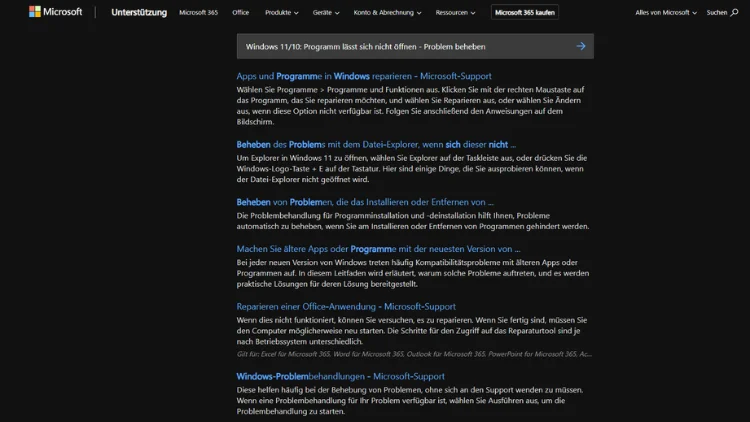The width and height of the screenshot is (750, 422).
Task: Open the Microsoft 365 menu item
Action: point(198,12)
